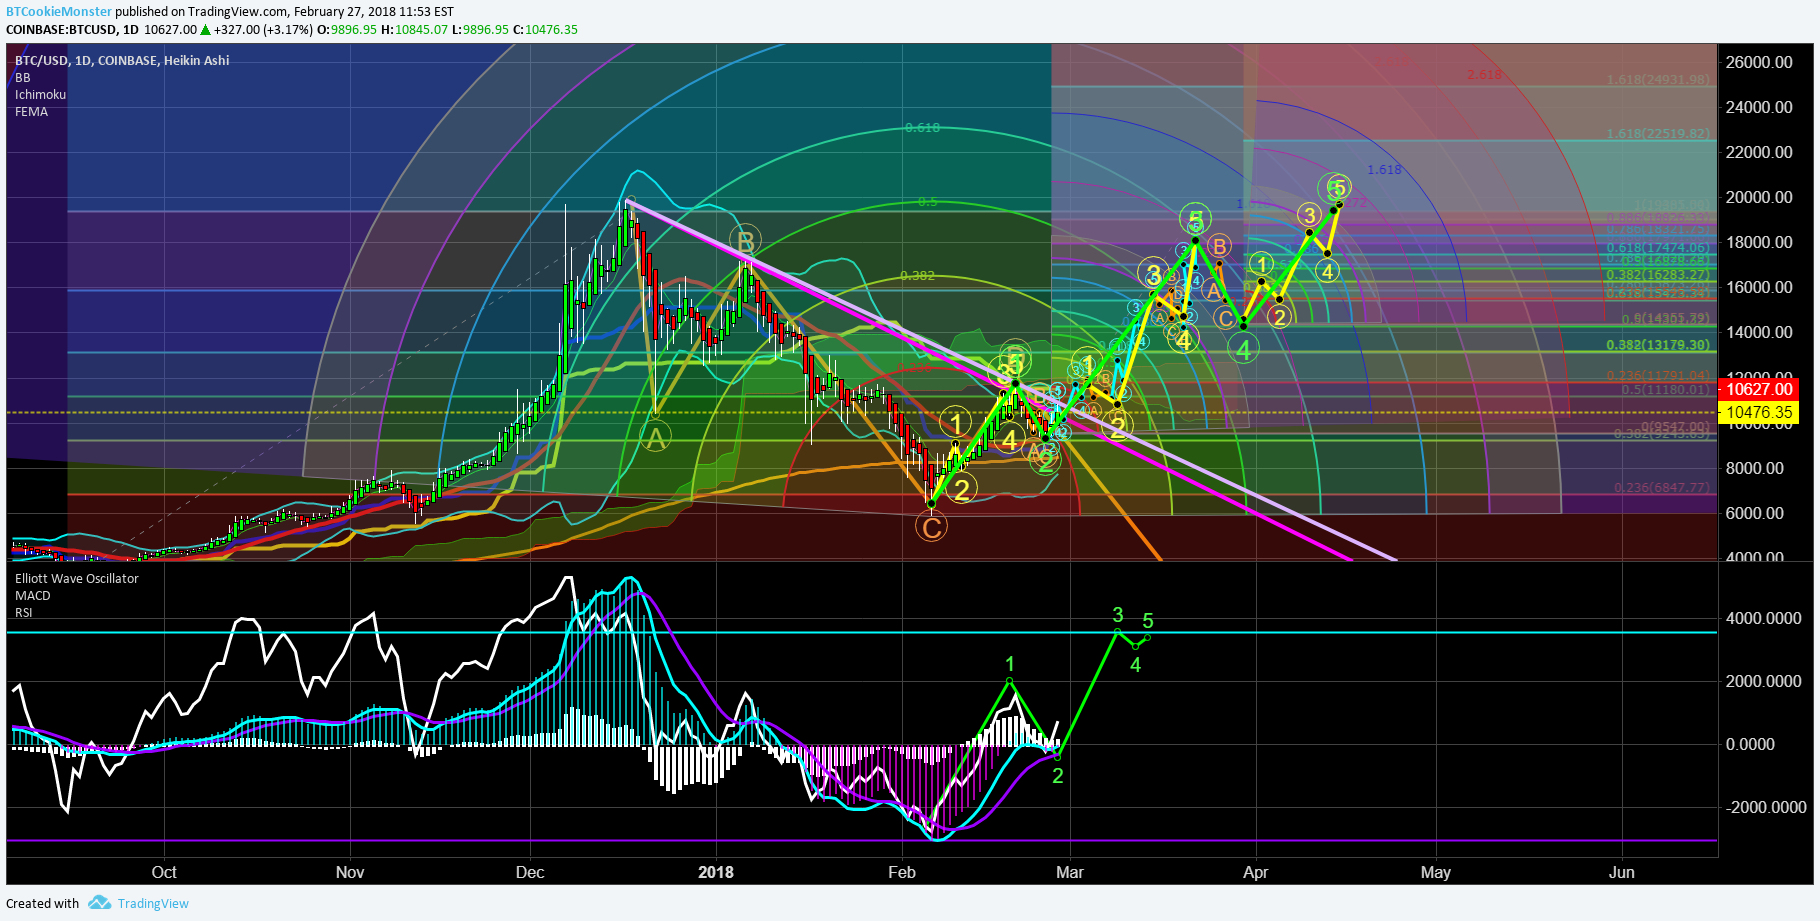Viewport: 1820px width, 921px height.
Task: Click the TradingView cloud logo icon
Action: point(99,903)
